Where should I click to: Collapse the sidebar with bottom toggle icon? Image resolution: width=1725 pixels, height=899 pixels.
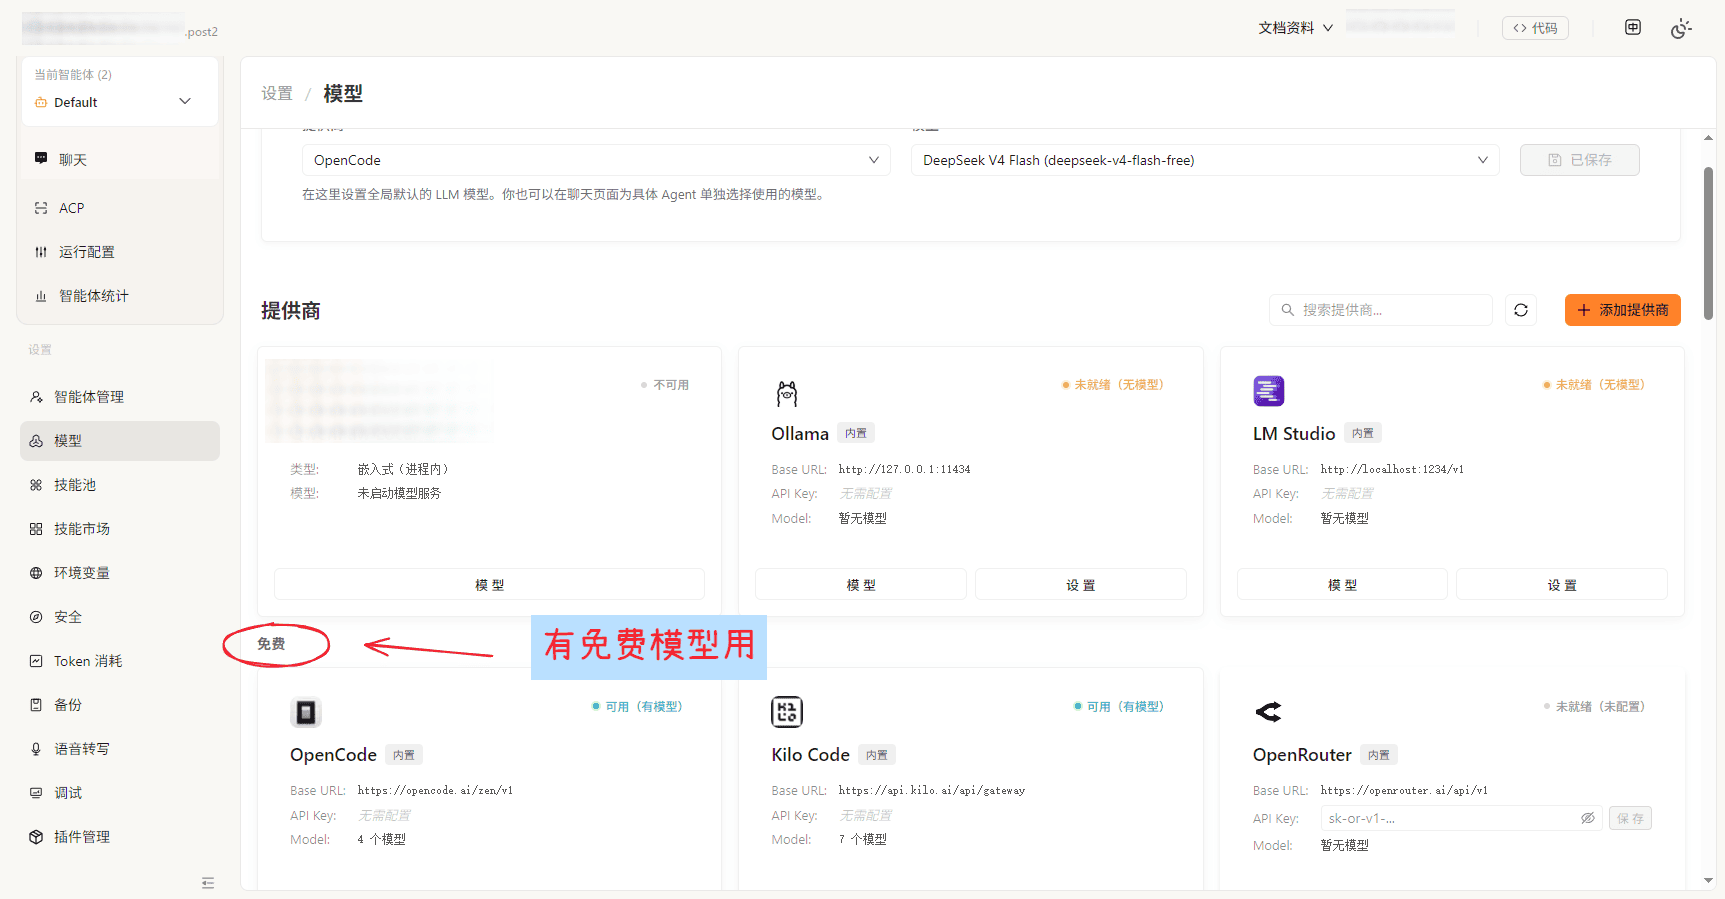click(208, 883)
